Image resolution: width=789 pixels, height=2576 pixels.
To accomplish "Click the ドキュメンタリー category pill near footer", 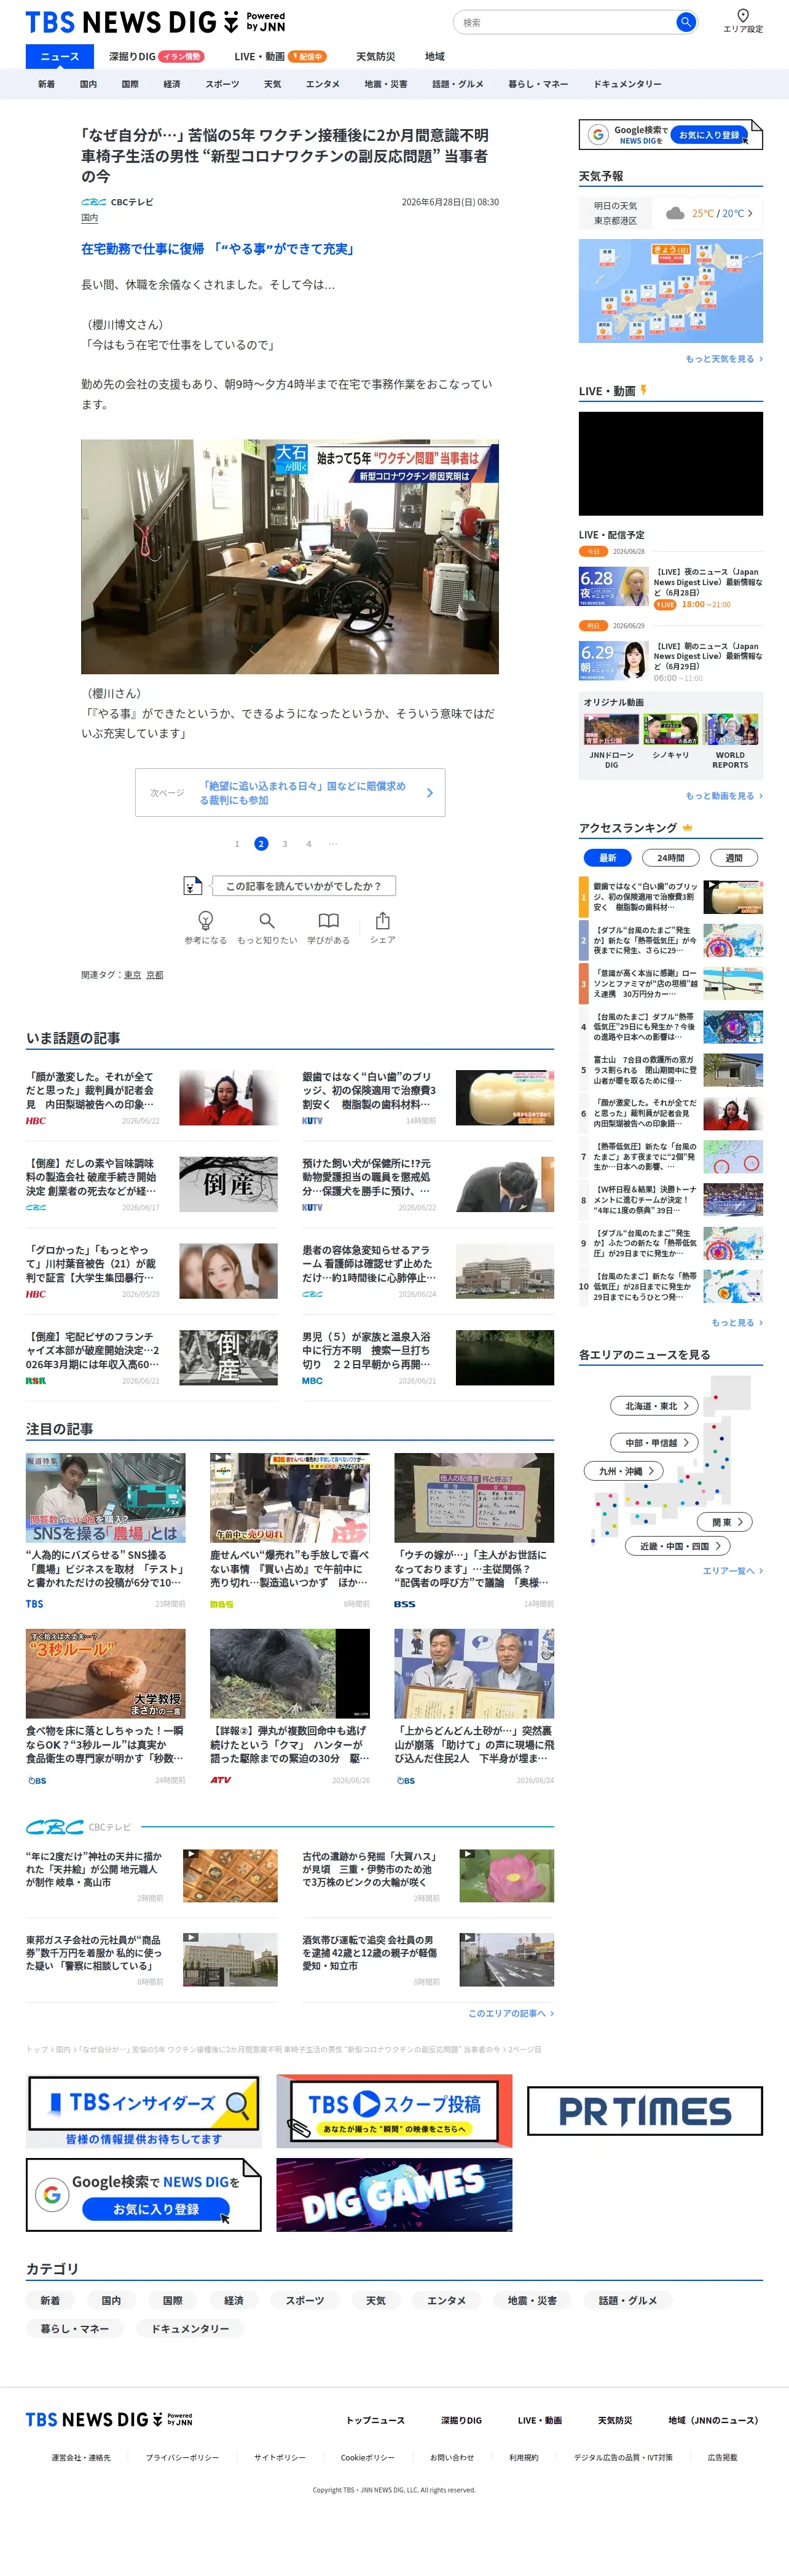I will 190,2329.
